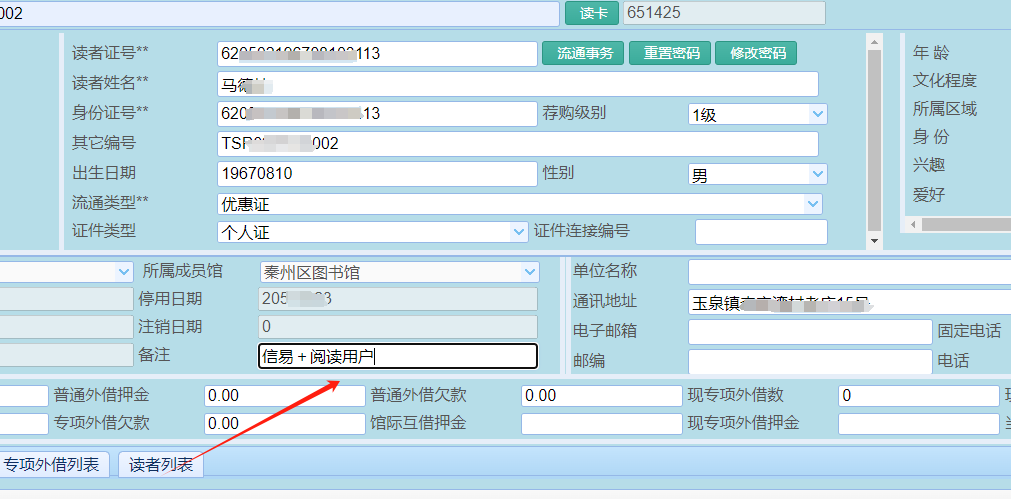
Task: Click the scroll-up arrow of the reader form
Action: [874, 43]
